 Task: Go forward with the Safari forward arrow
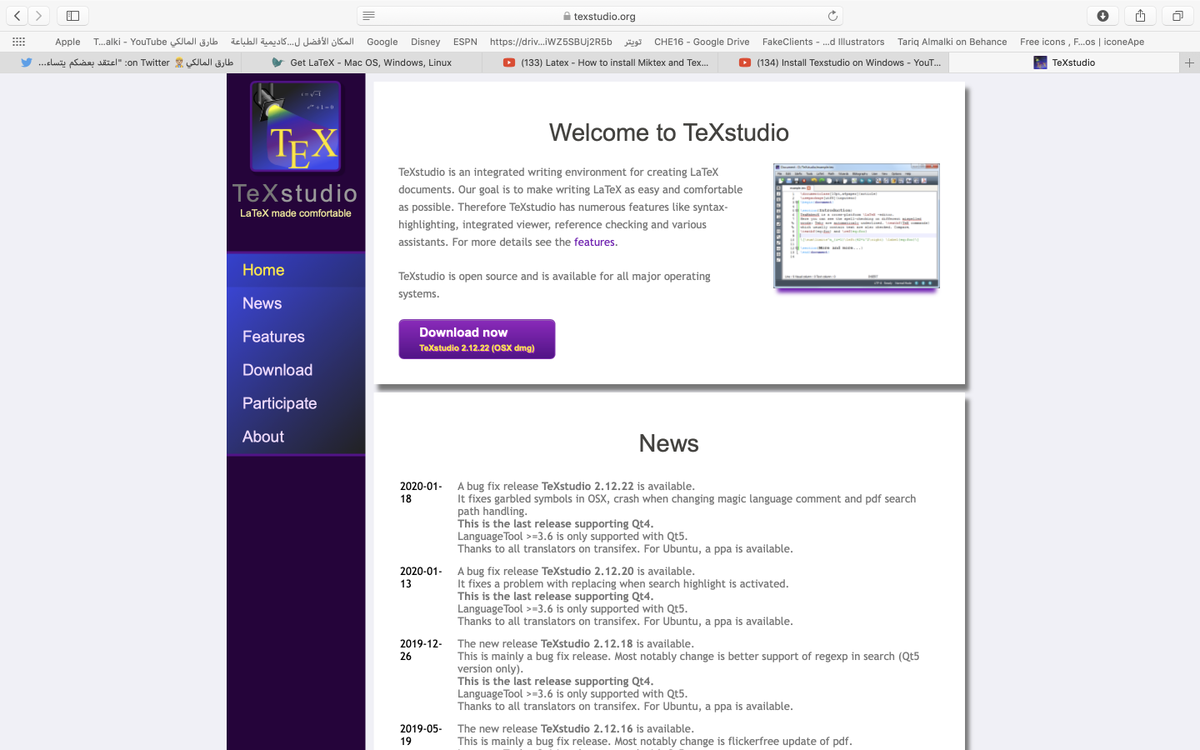pos(39,15)
